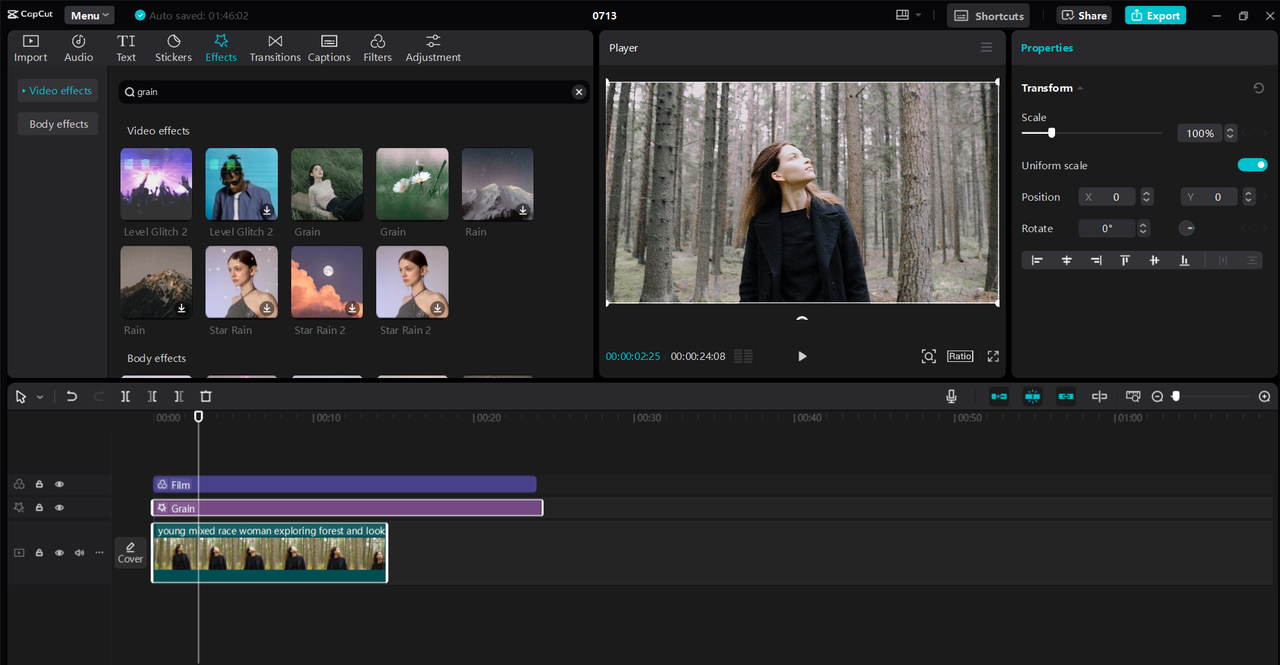Image resolution: width=1280 pixels, height=665 pixels.
Task: Delete selected clip with trash icon
Action: tap(206, 396)
